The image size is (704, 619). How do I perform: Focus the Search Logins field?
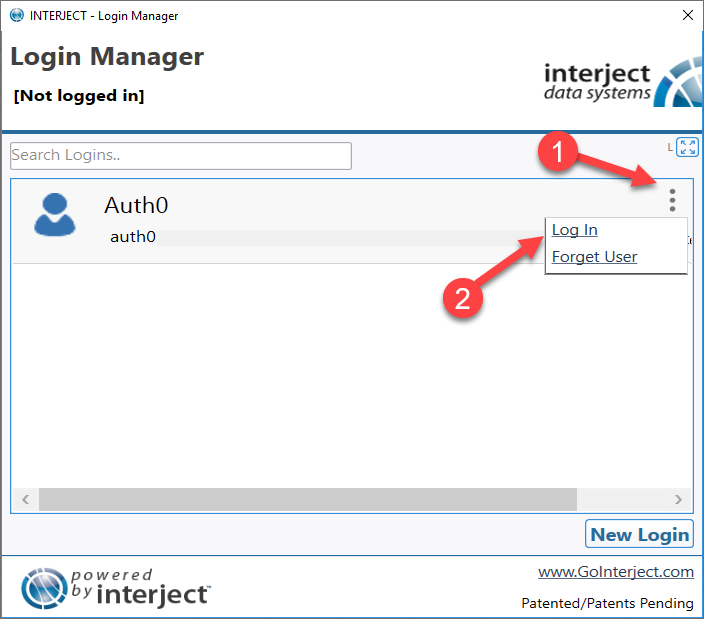tap(180, 156)
